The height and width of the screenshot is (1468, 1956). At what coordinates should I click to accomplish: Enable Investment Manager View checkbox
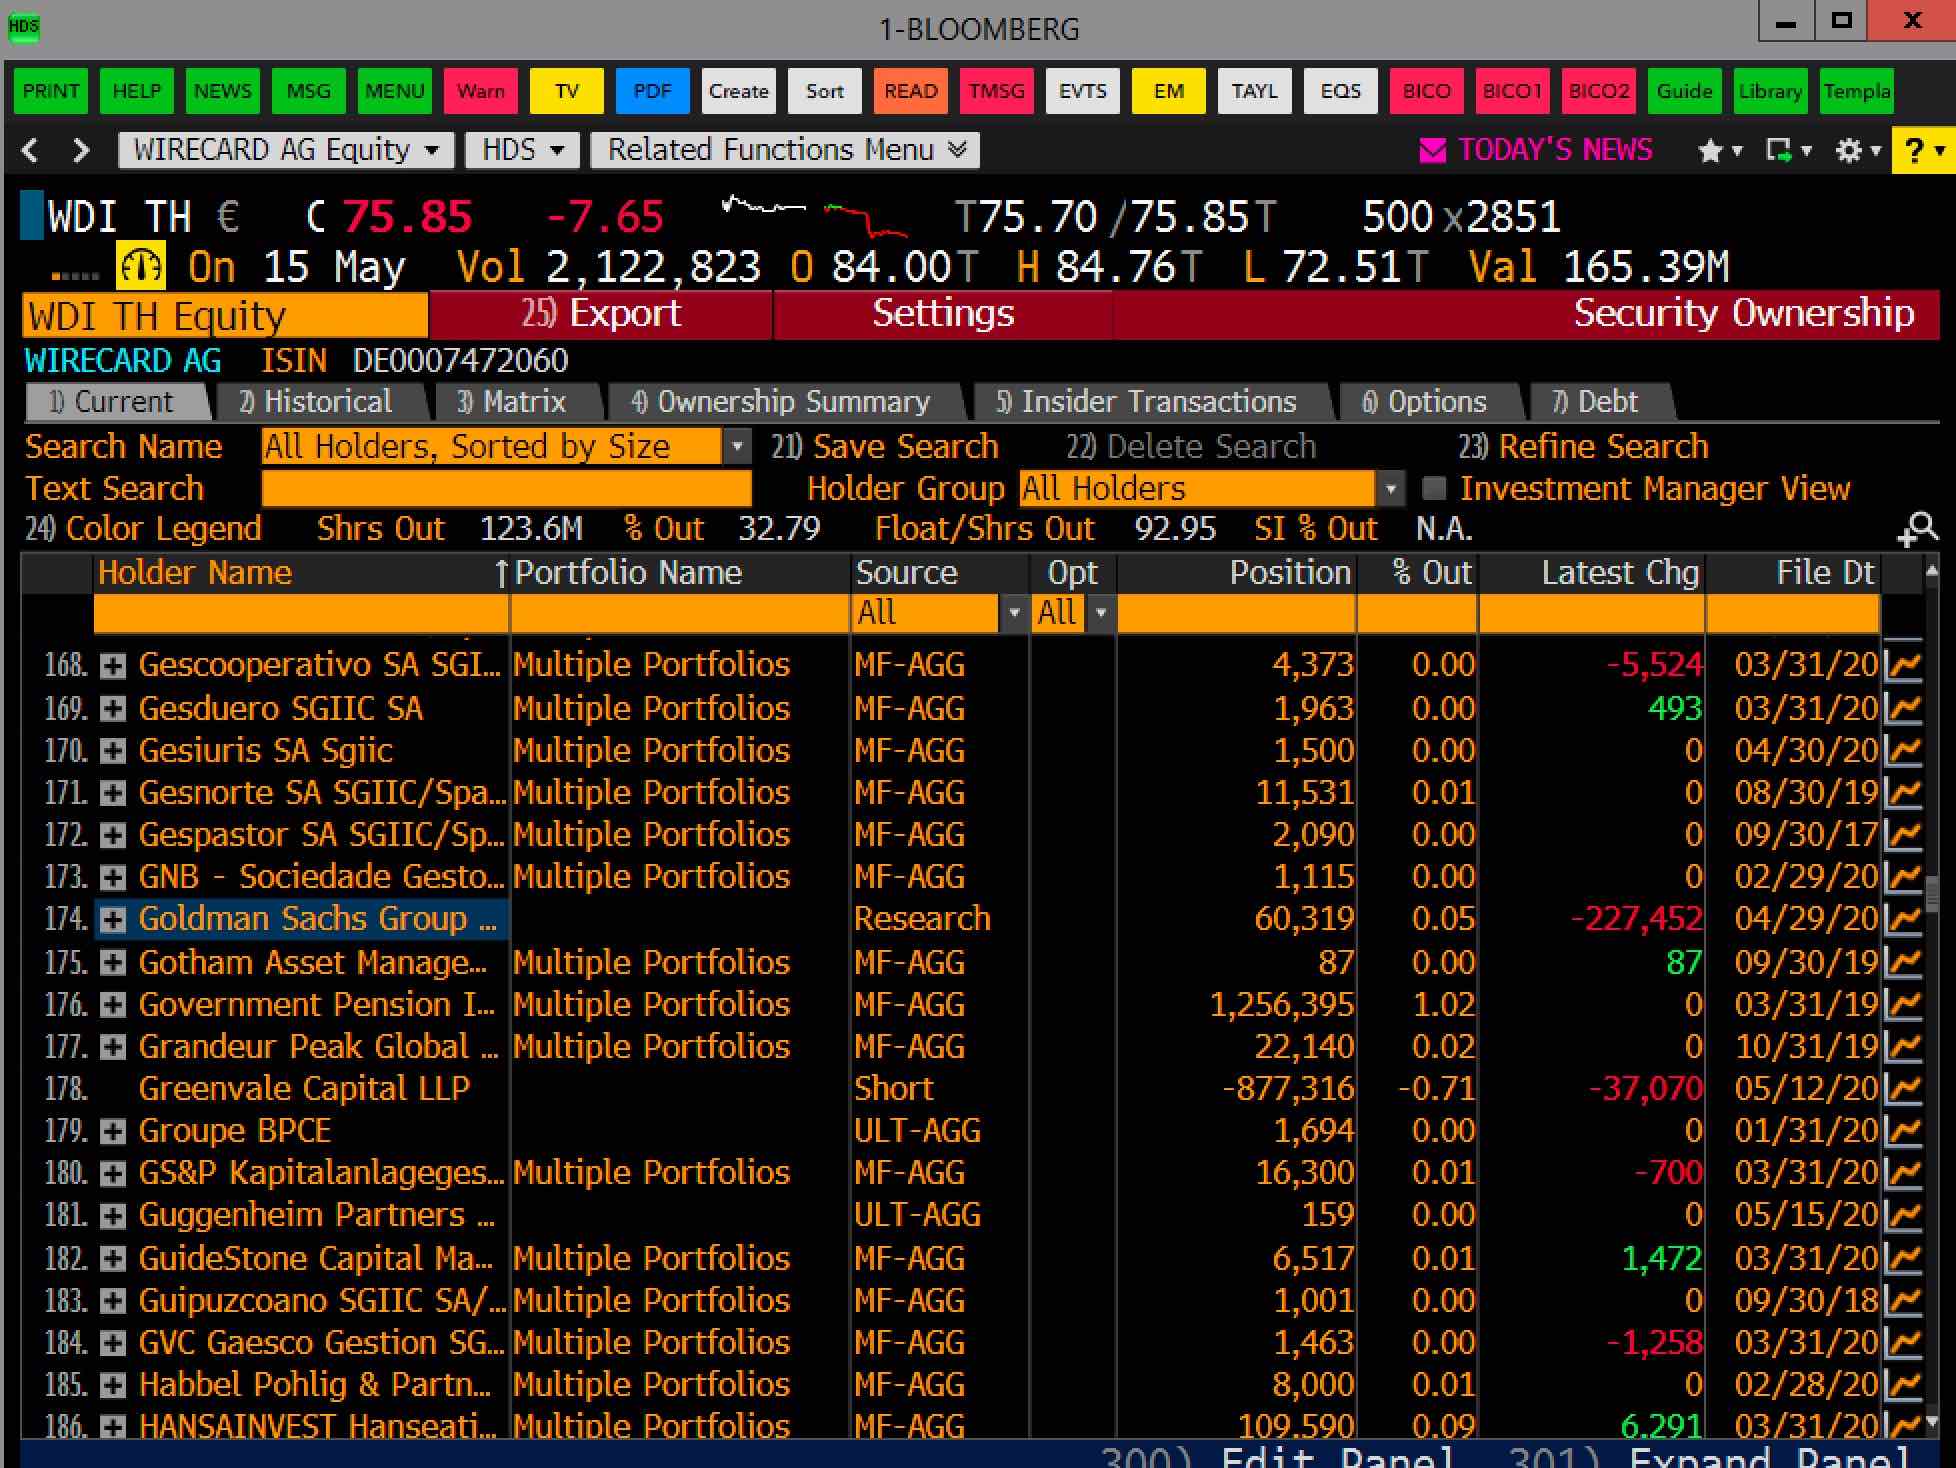[x=1434, y=488]
